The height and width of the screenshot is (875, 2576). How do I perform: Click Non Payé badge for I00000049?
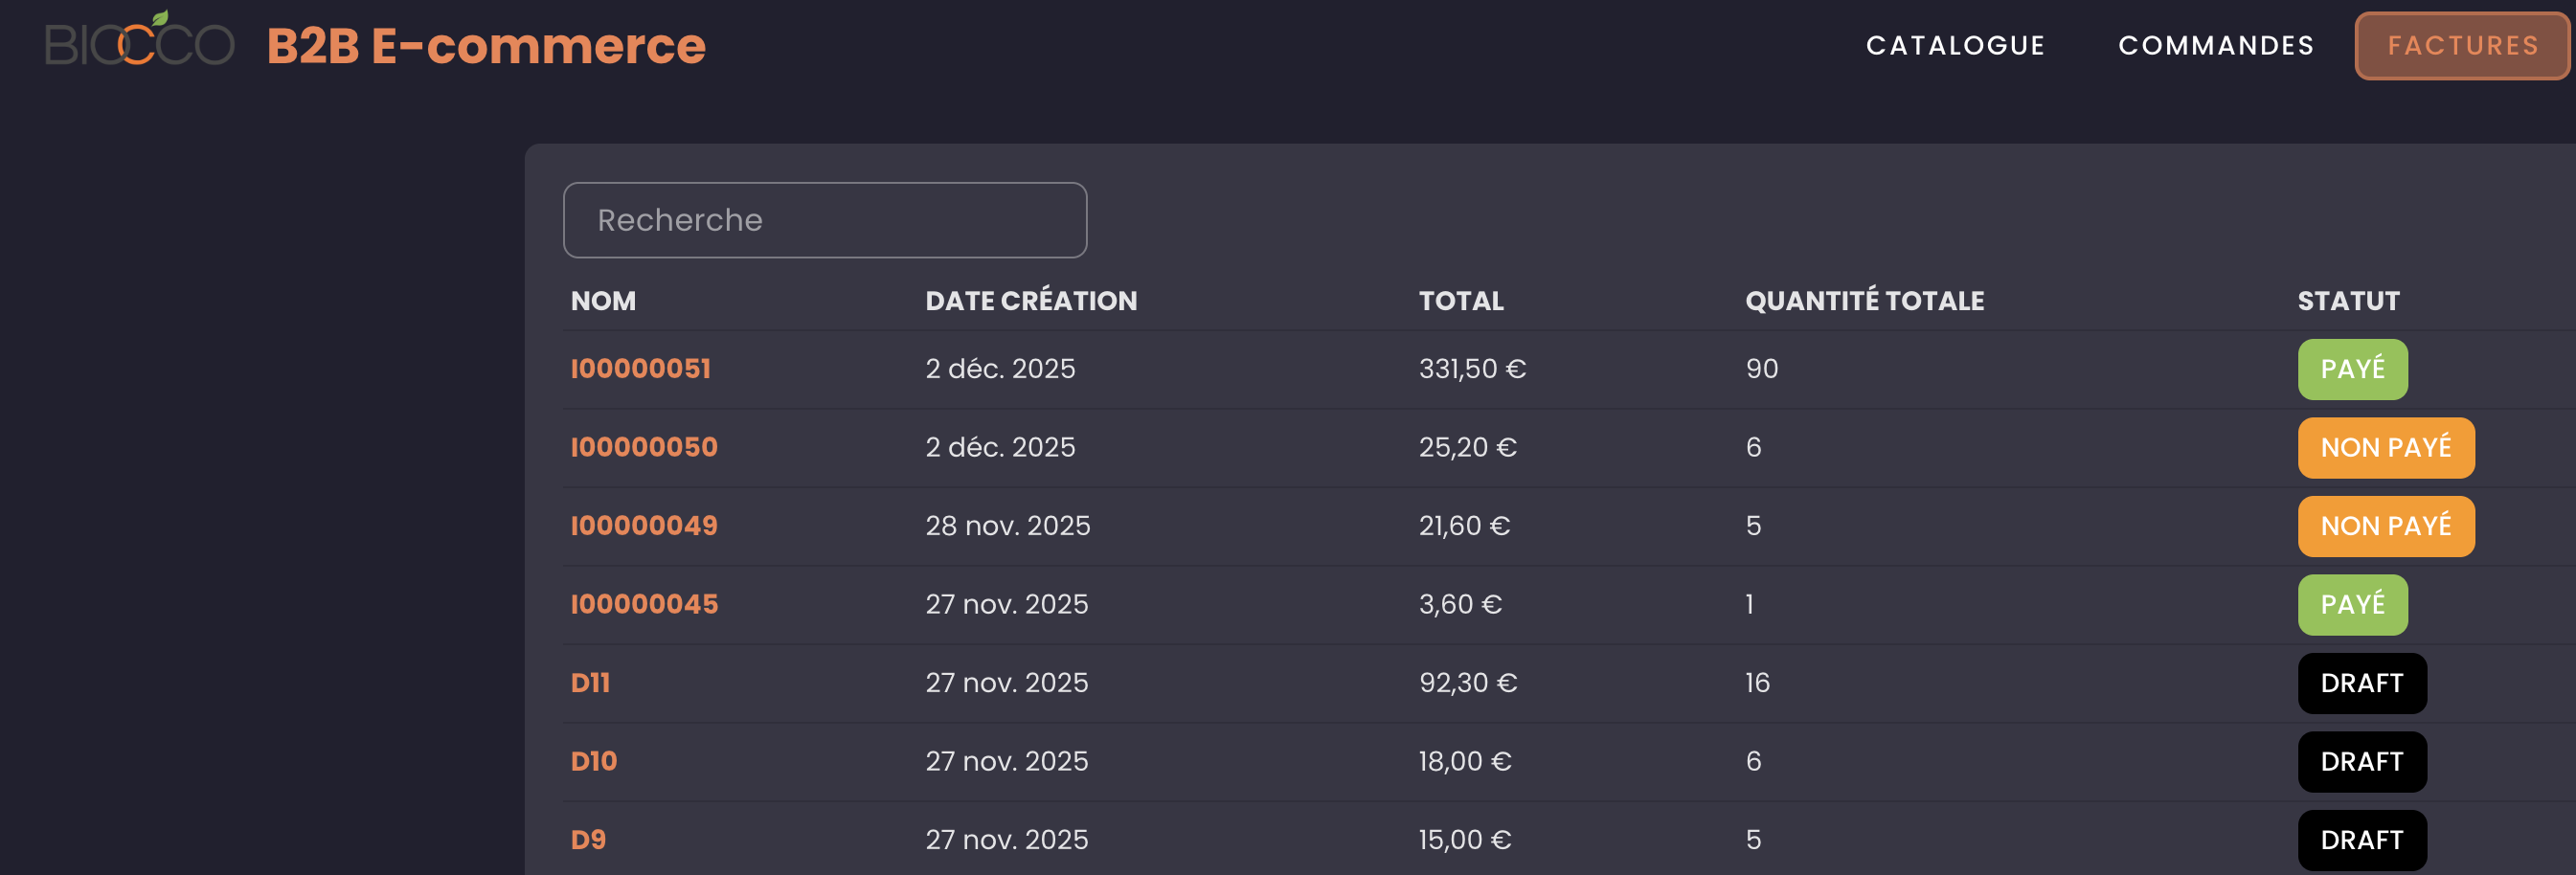coord(2385,526)
